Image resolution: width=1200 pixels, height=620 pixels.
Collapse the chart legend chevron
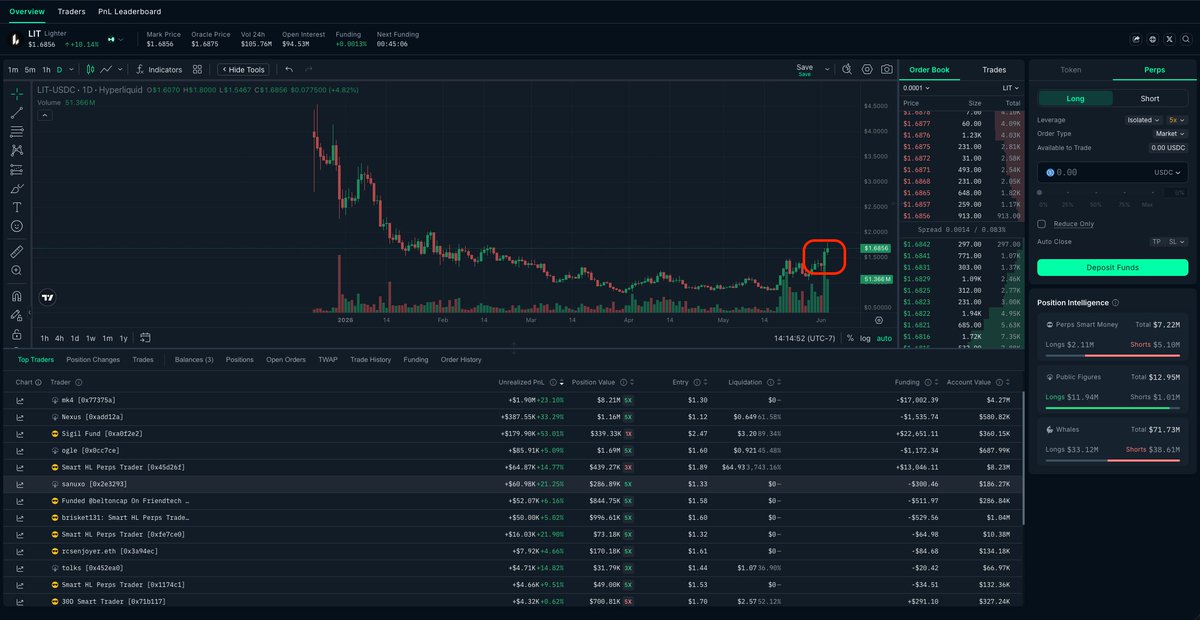pos(45,115)
